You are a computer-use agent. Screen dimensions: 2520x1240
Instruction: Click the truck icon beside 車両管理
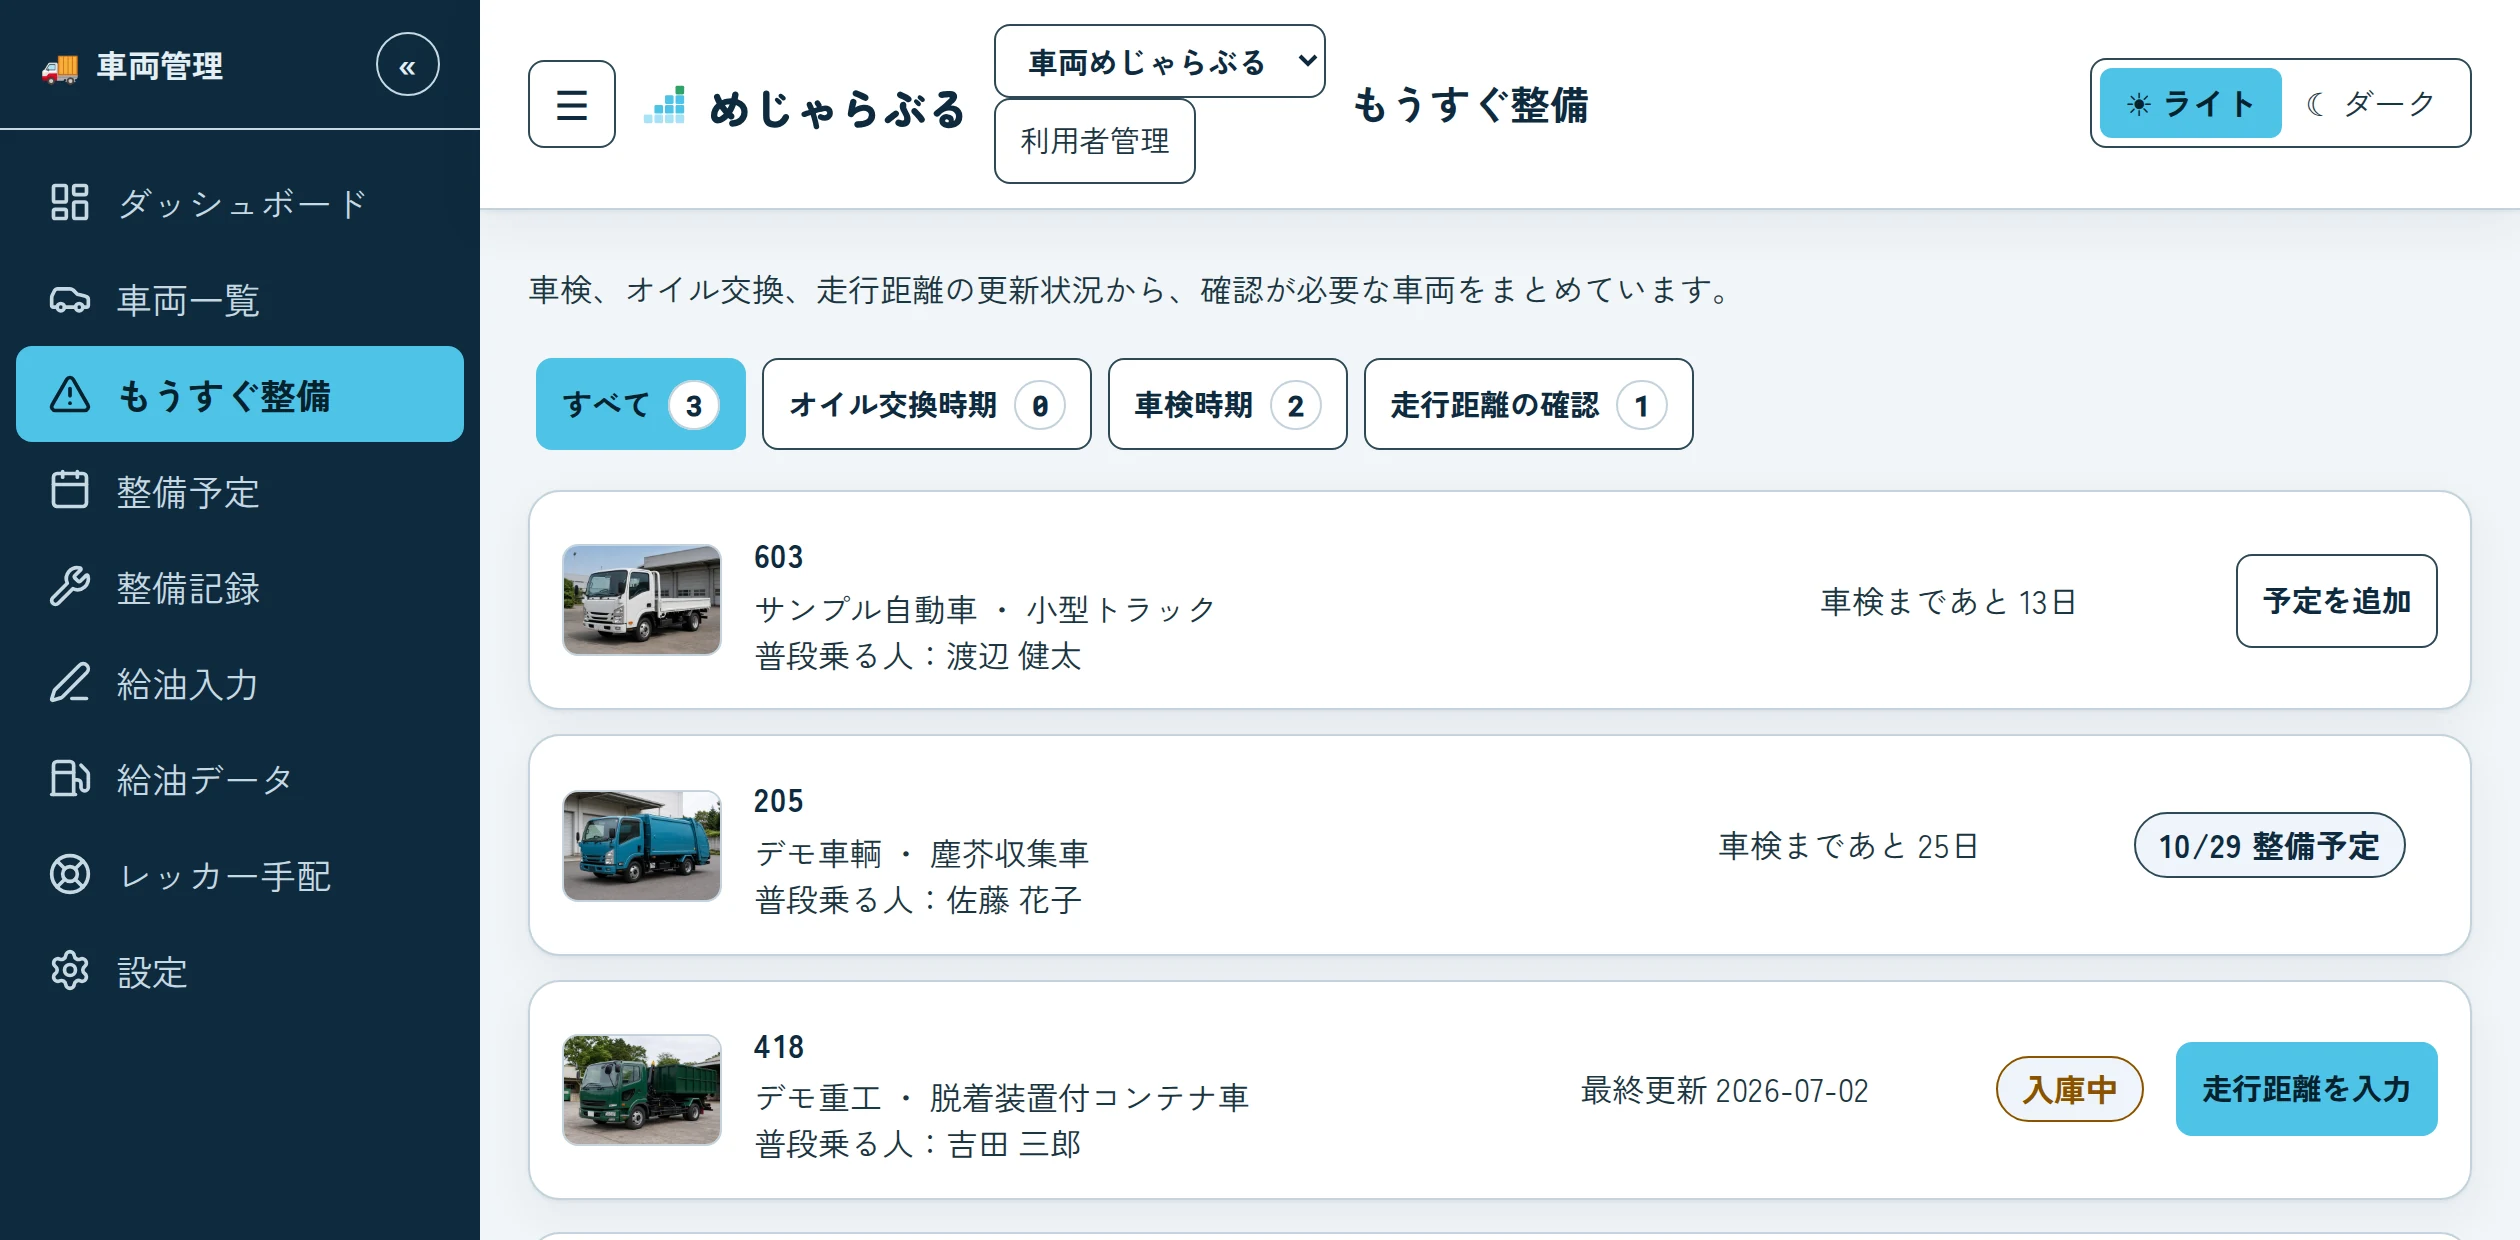click(x=60, y=68)
